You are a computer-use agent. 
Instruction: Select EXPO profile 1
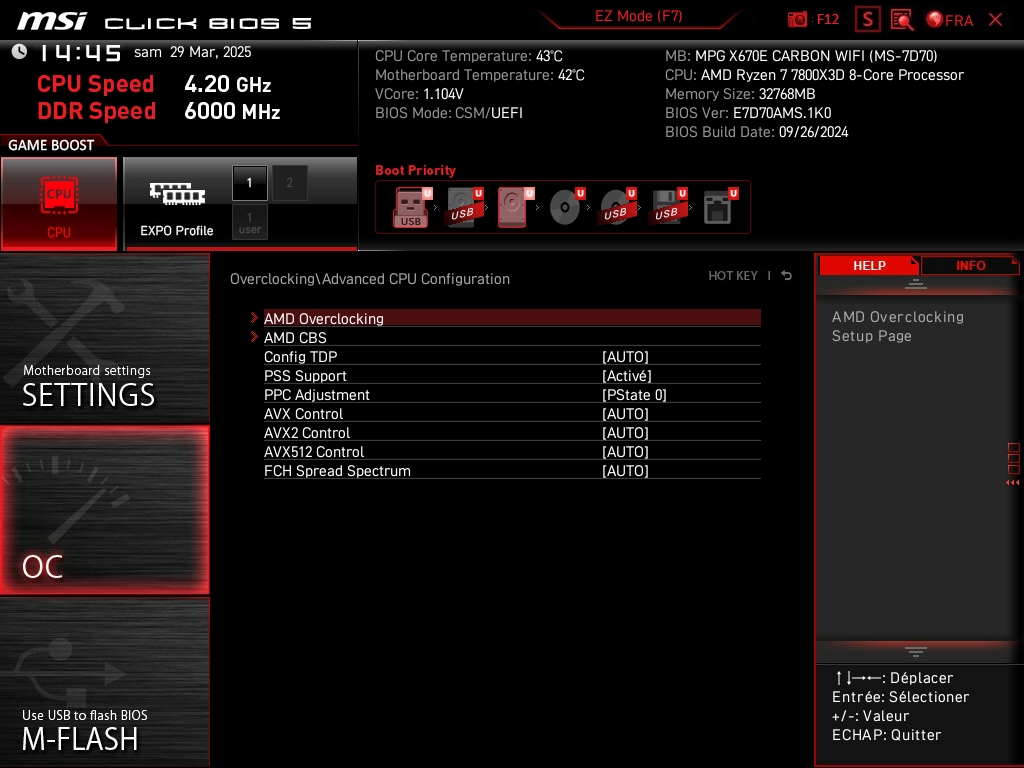tap(249, 183)
